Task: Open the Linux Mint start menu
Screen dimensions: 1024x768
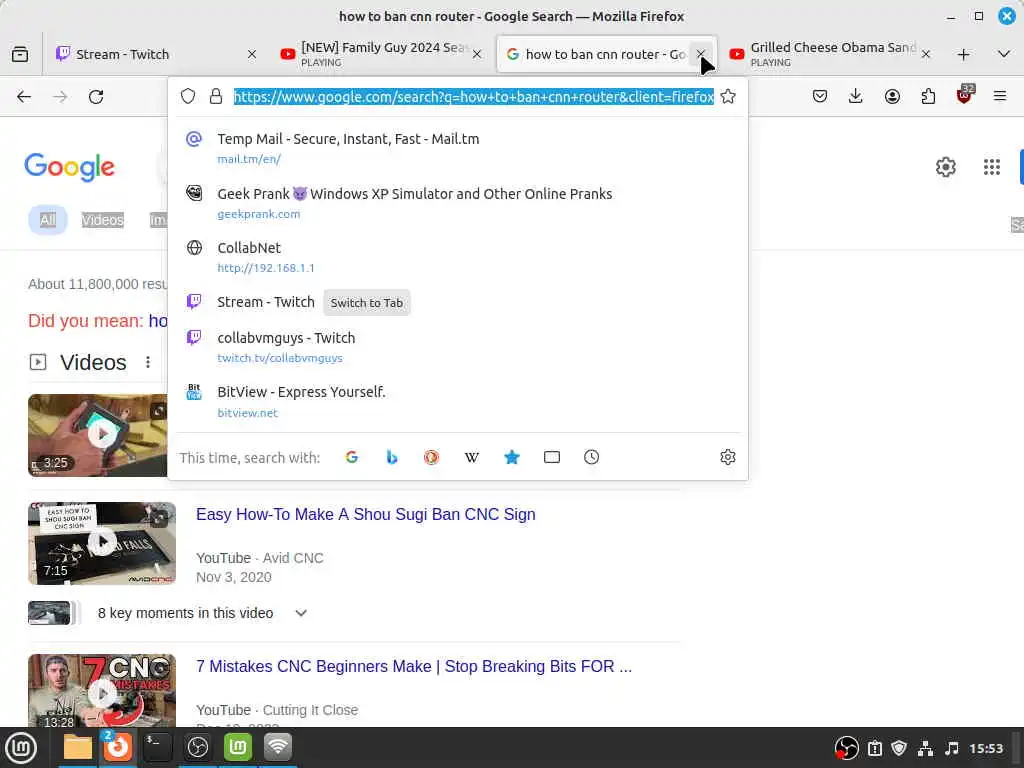Action: pos(21,748)
